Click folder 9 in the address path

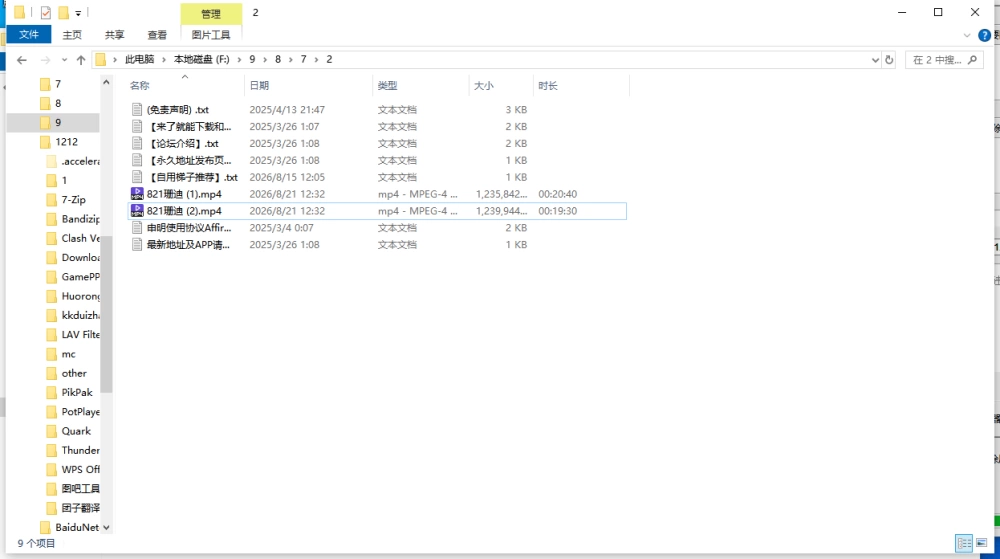252,59
